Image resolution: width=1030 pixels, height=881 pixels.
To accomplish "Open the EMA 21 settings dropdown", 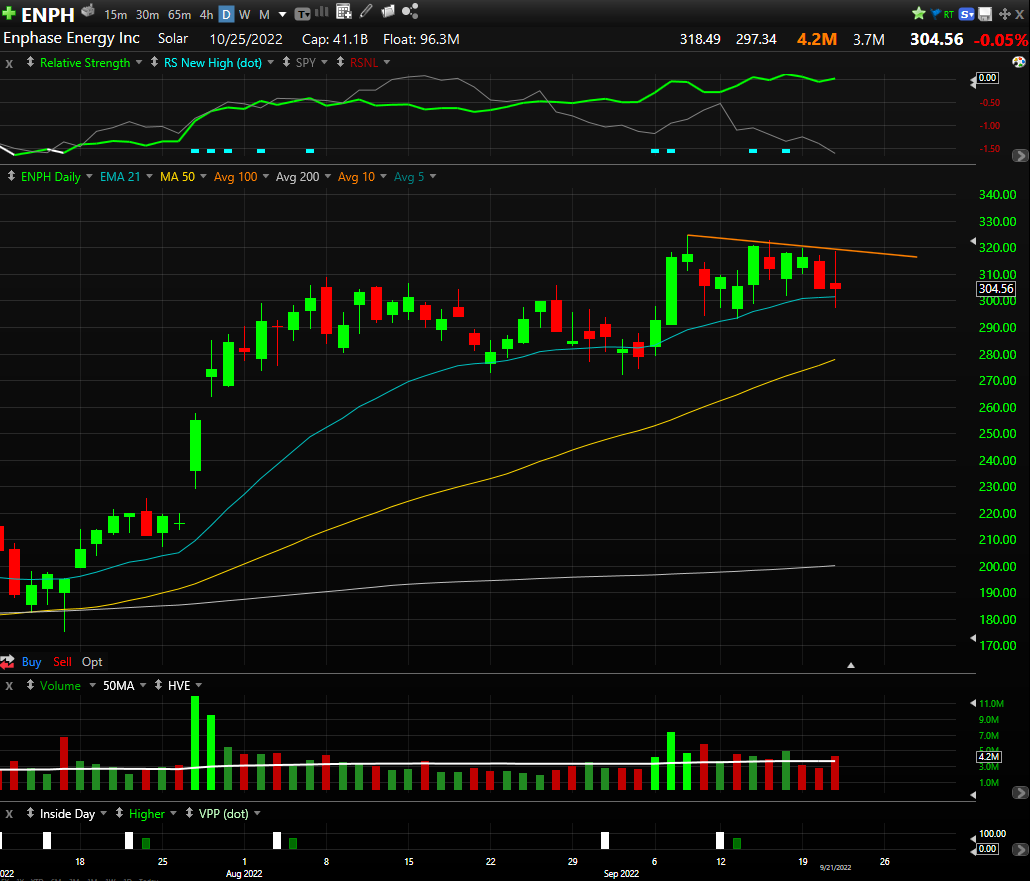I will tap(149, 177).
